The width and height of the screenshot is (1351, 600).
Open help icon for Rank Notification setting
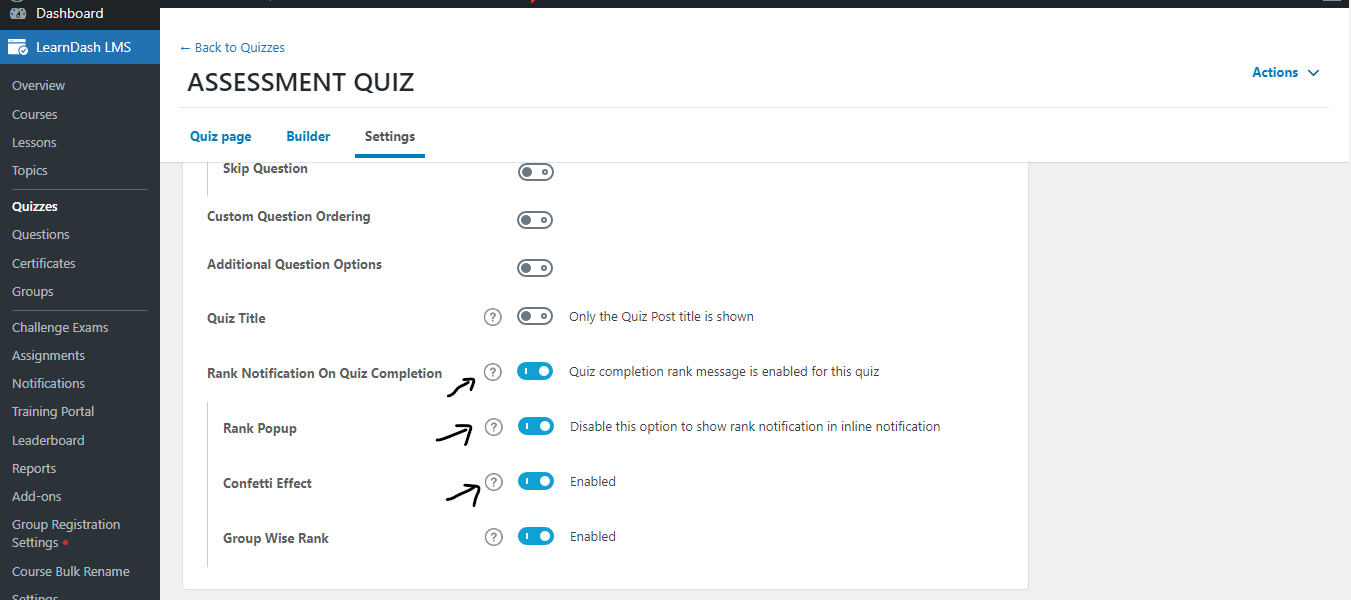pyautogui.click(x=492, y=372)
